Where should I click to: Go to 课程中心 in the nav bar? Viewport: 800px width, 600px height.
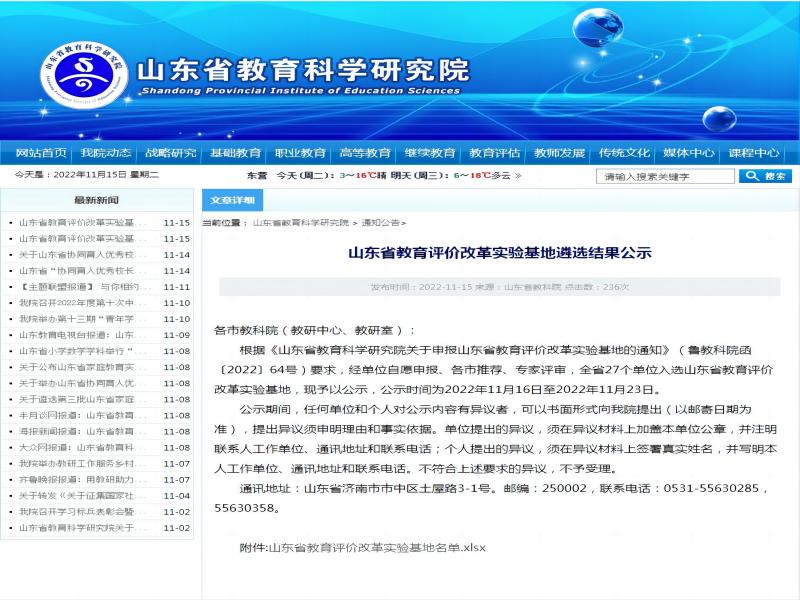[753, 153]
